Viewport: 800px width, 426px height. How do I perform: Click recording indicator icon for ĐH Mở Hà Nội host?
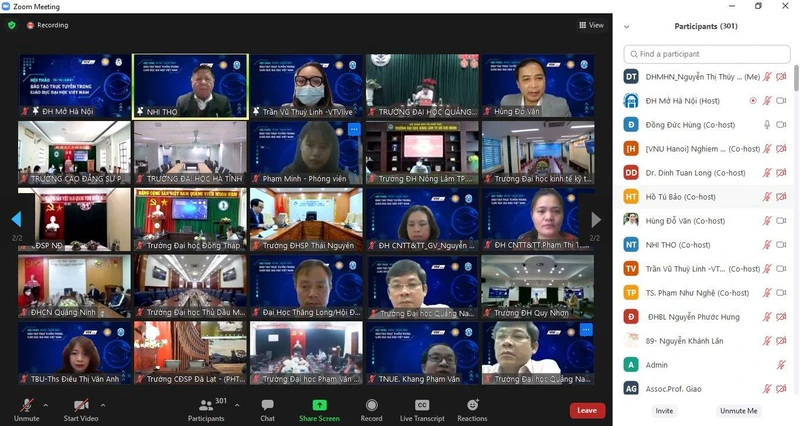click(753, 101)
